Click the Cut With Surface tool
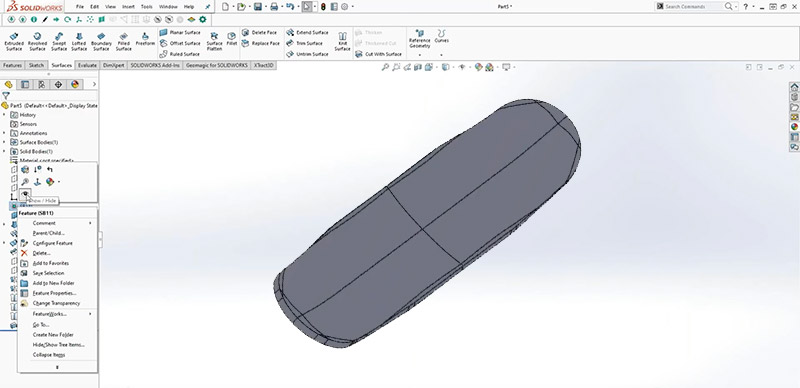 click(379, 54)
